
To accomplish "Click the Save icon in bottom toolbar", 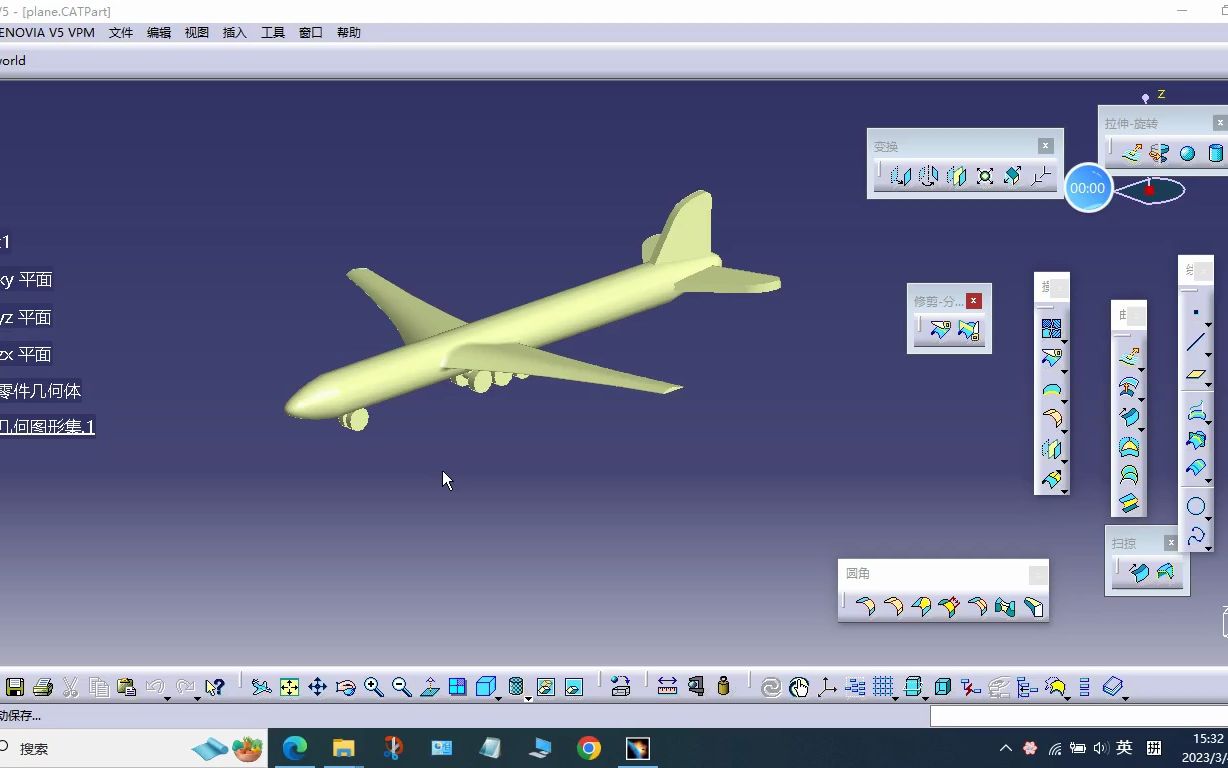I will [15, 687].
